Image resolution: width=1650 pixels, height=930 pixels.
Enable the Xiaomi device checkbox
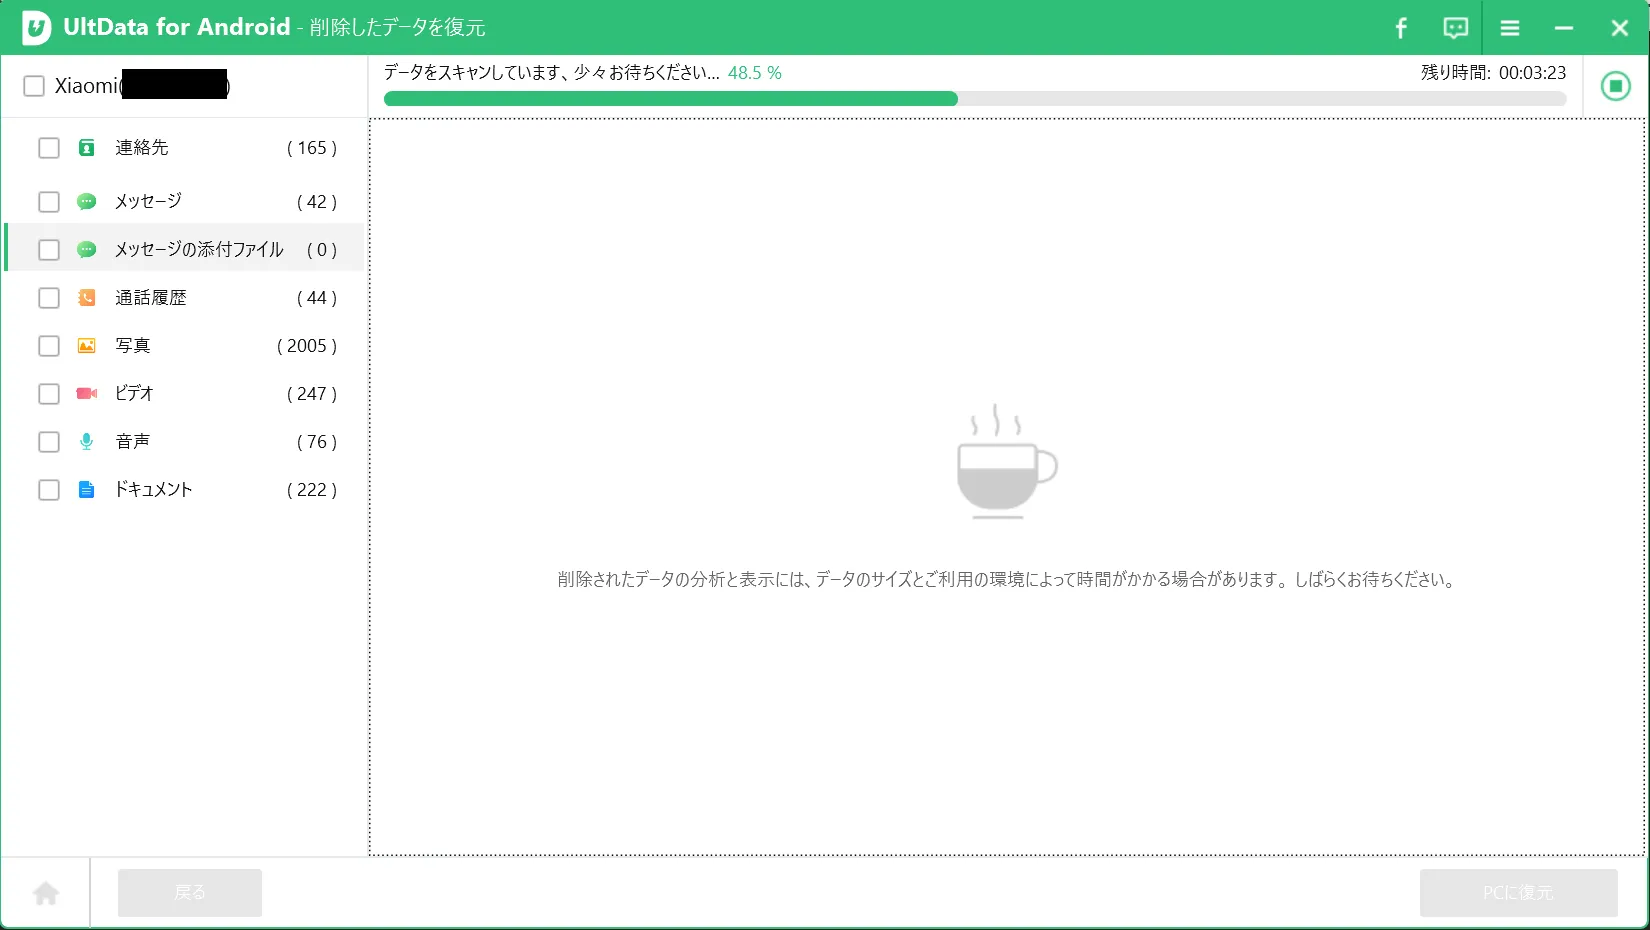(x=33, y=85)
